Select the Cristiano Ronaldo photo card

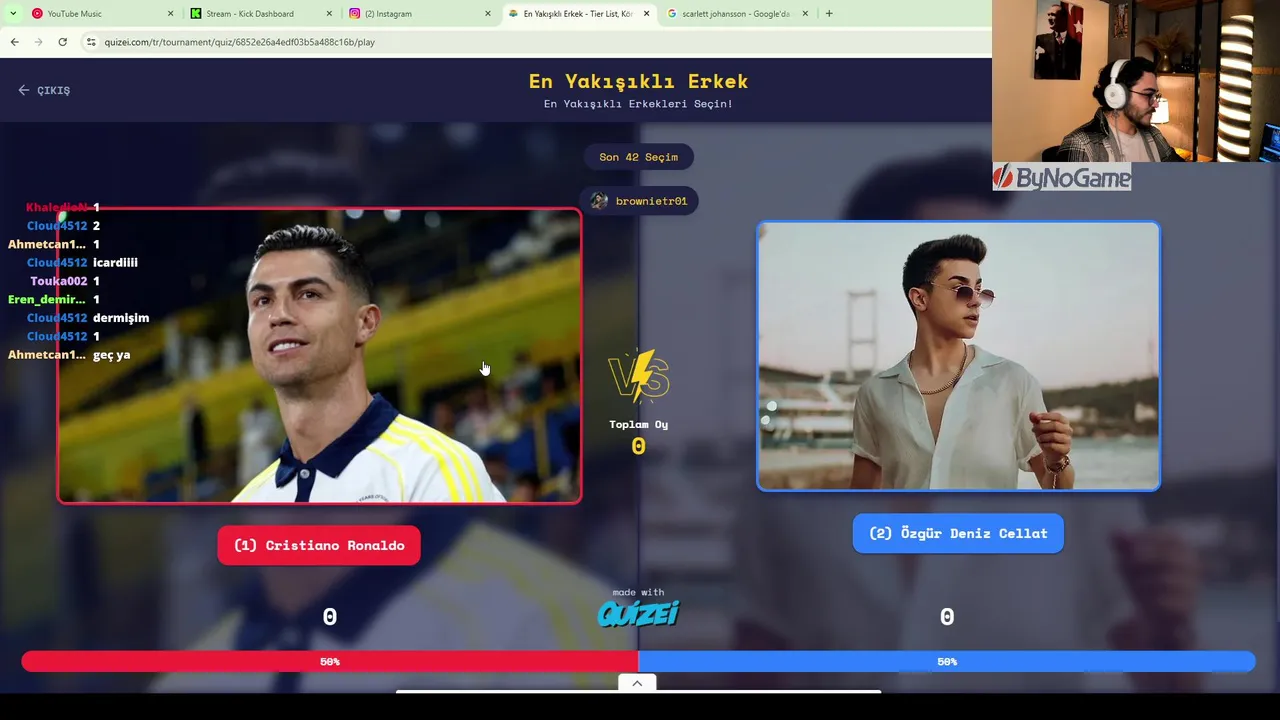pos(319,356)
